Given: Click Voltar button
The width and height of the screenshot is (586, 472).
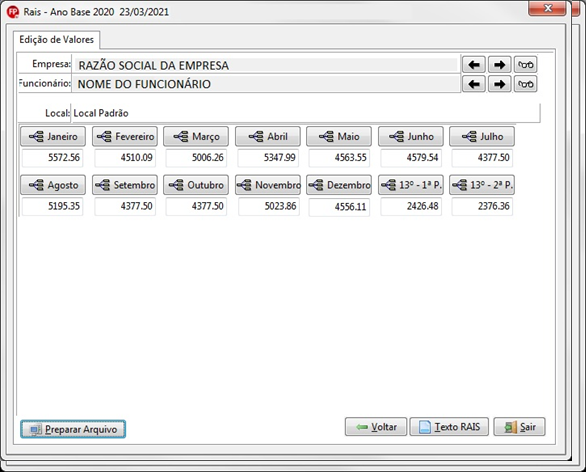Looking at the screenshot, I should [x=376, y=427].
